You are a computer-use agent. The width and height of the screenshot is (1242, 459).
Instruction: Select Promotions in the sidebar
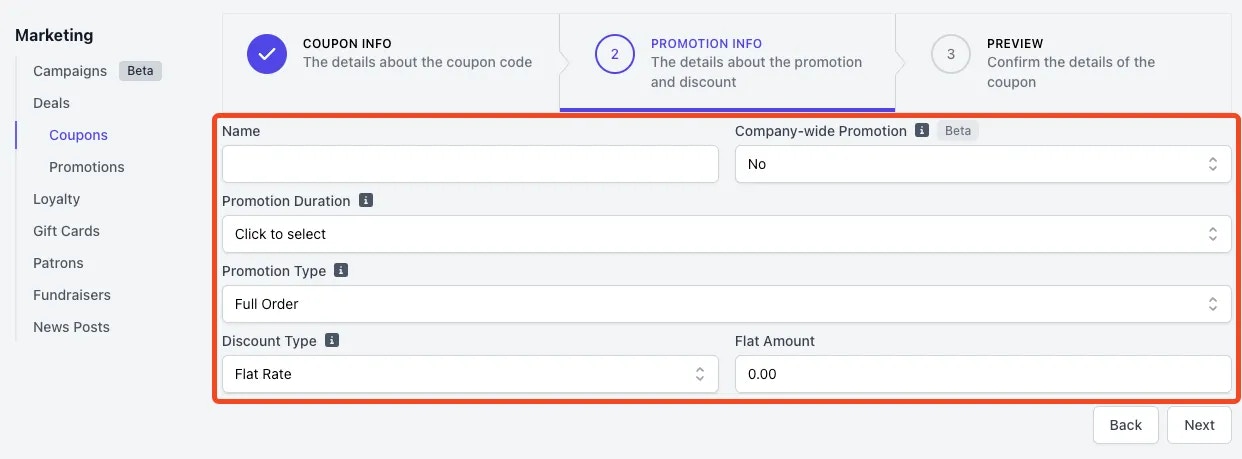pyautogui.click(x=87, y=167)
